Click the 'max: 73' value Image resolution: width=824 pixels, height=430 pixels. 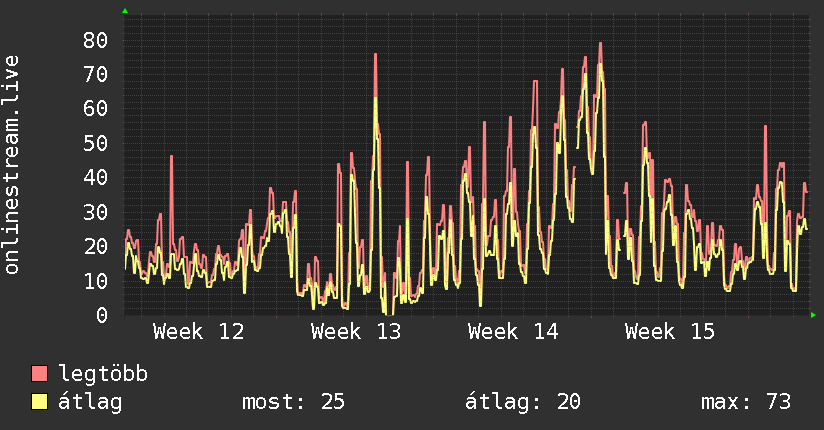(x=746, y=402)
